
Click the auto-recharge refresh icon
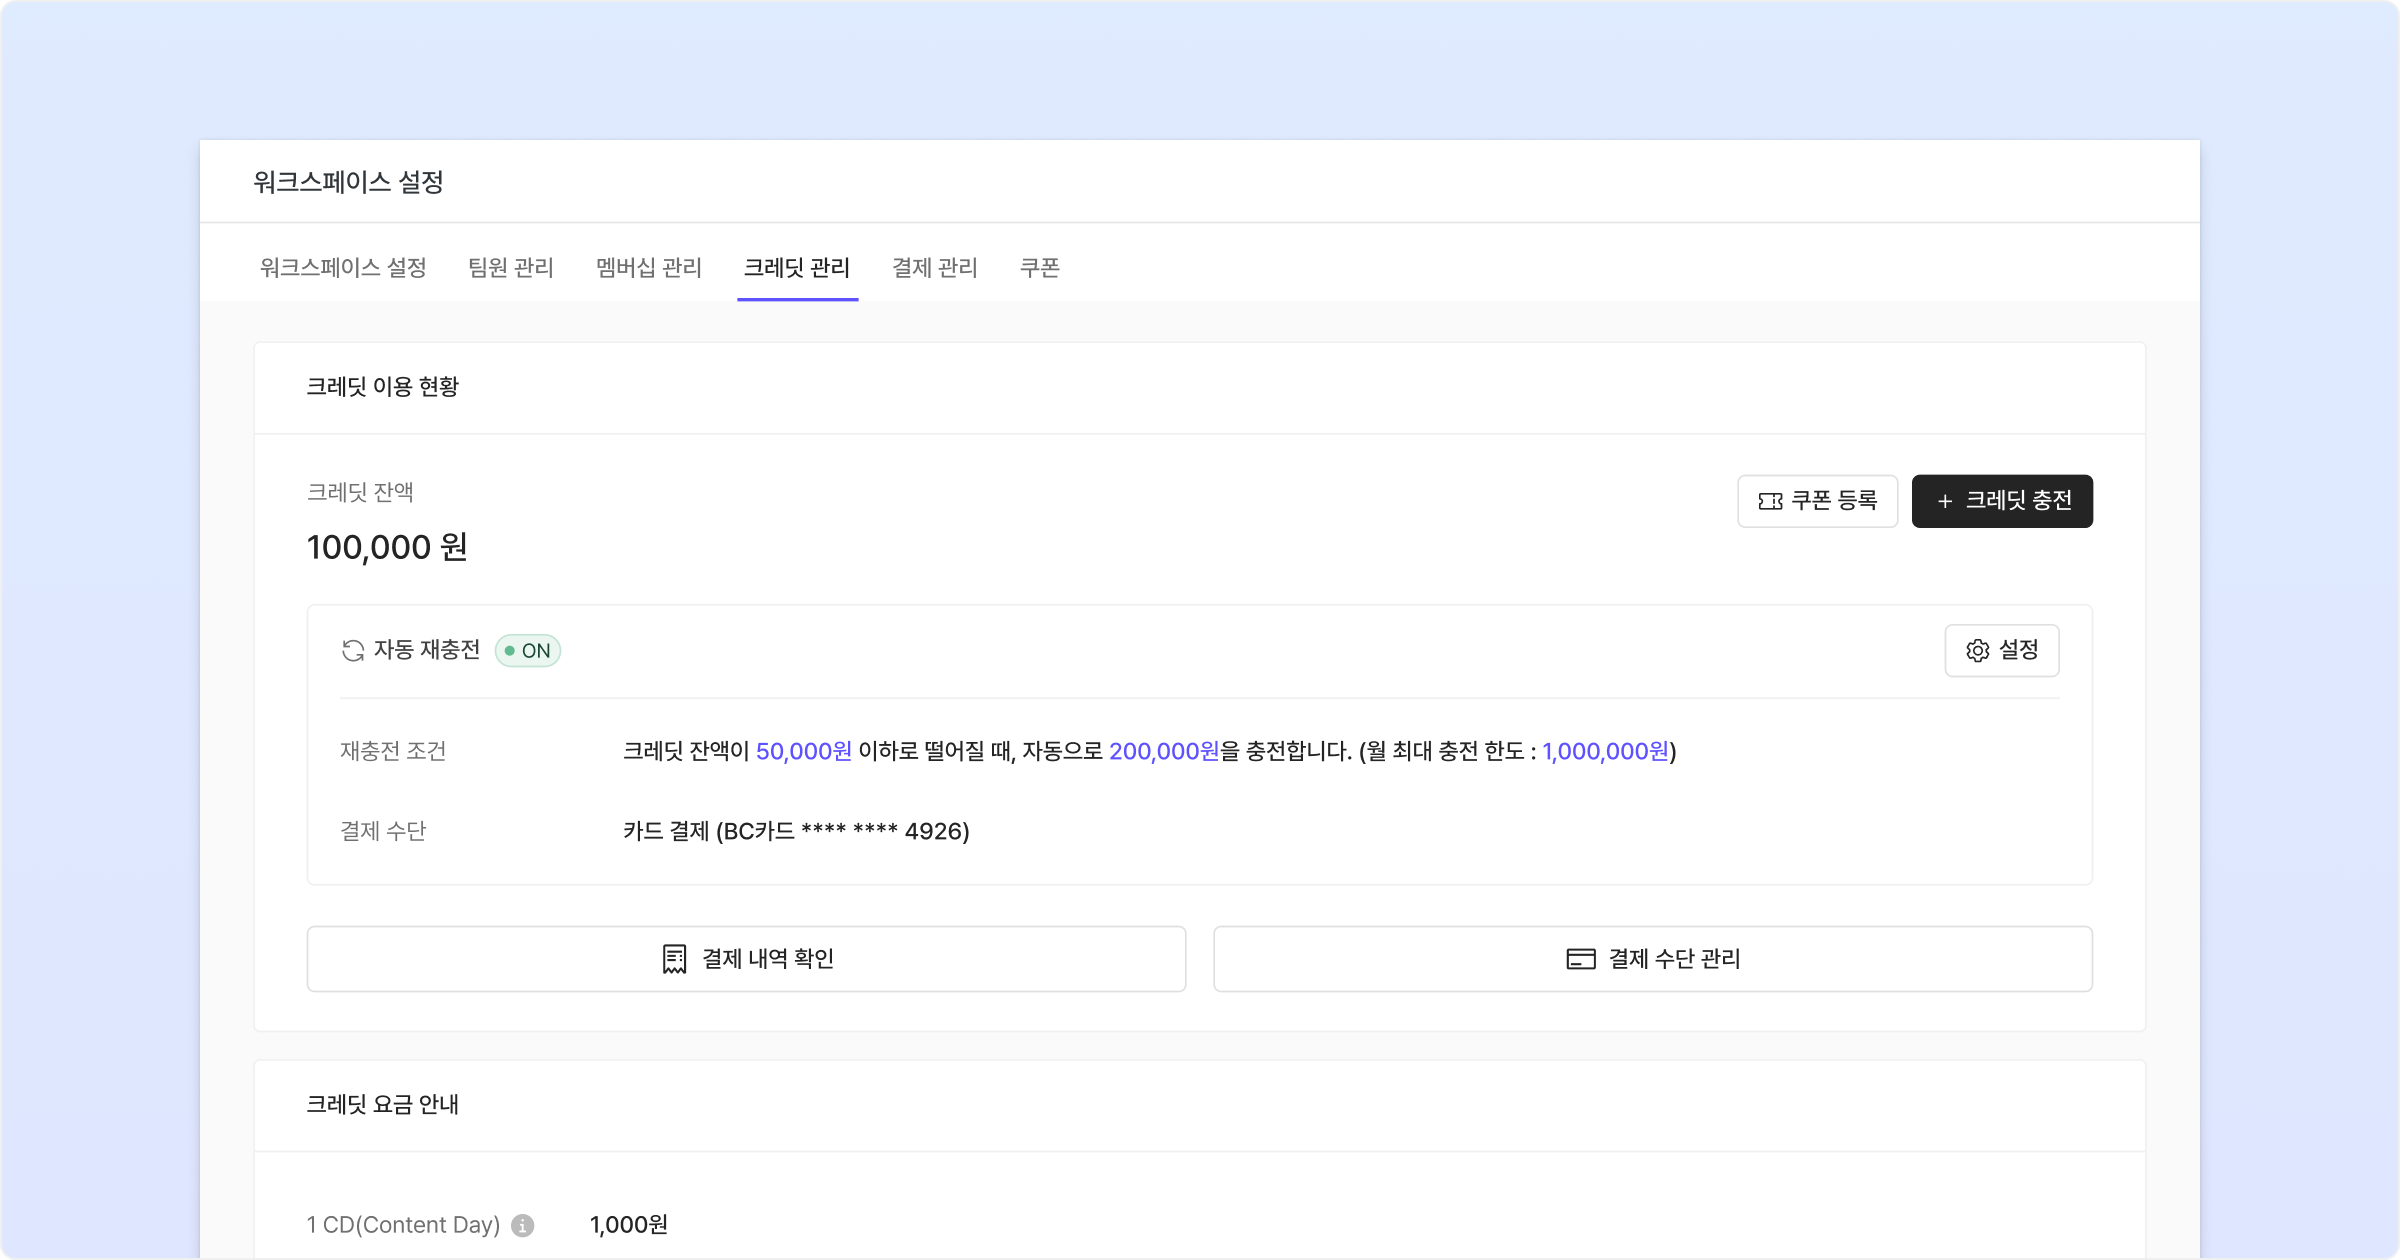tap(353, 651)
